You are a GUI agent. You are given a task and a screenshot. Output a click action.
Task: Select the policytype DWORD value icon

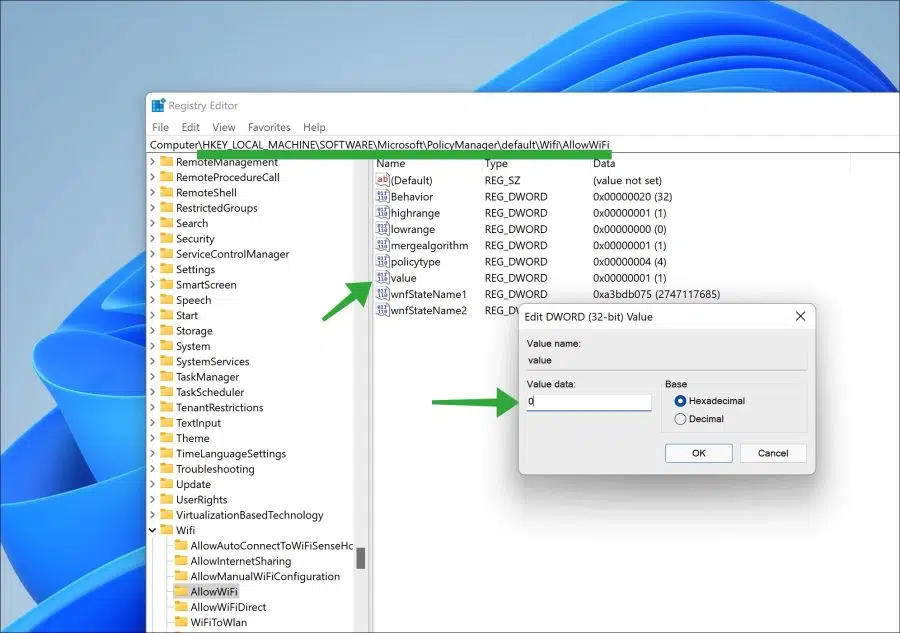coord(382,261)
